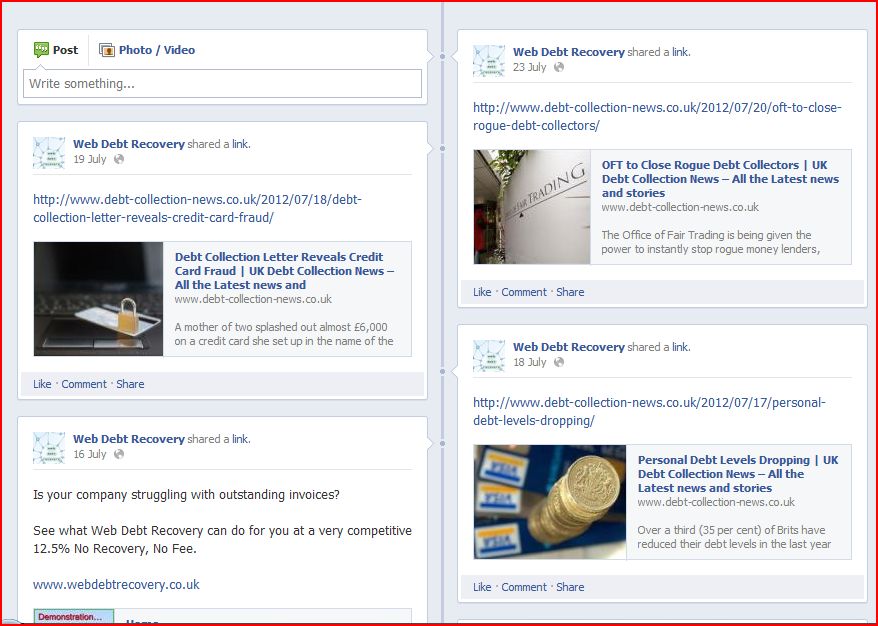Open the www.webdebtrecovery.co.uk link
Image resolution: width=878 pixels, height=626 pixels.
116,585
